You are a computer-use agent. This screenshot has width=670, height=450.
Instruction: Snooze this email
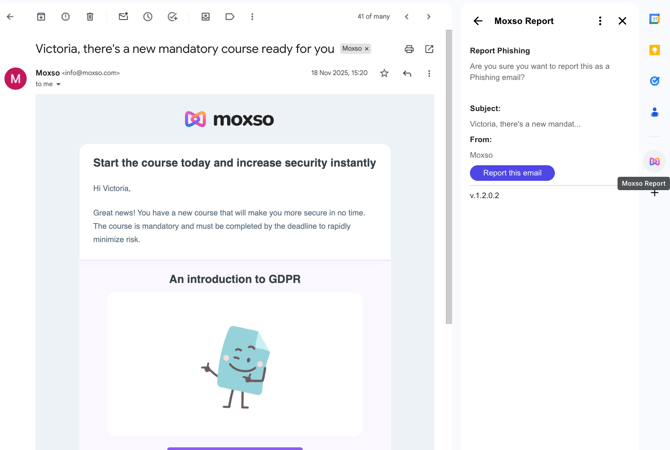[x=148, y=17]
